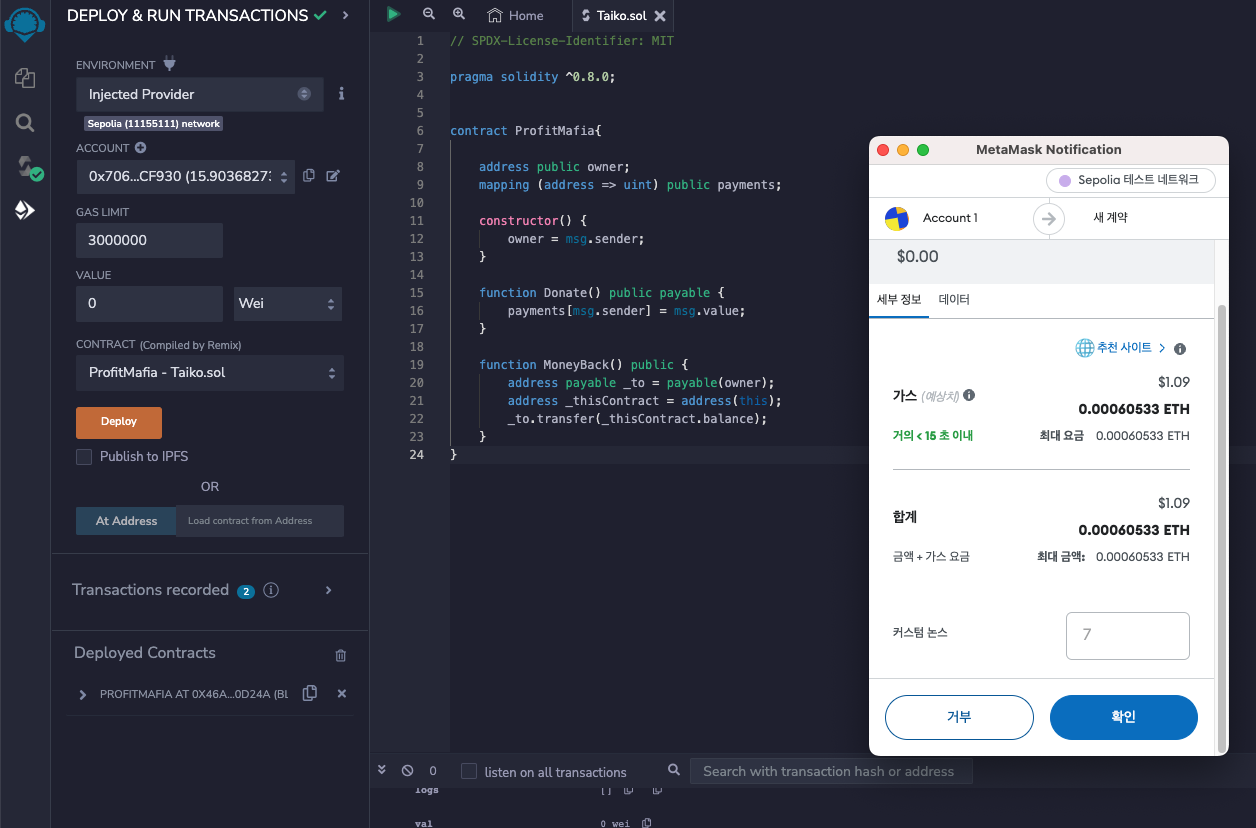Viewport: 1256px width, 828px height.
Task: Click 'function MoneyBack() public {' code line
Action: (x=583, y=365)
